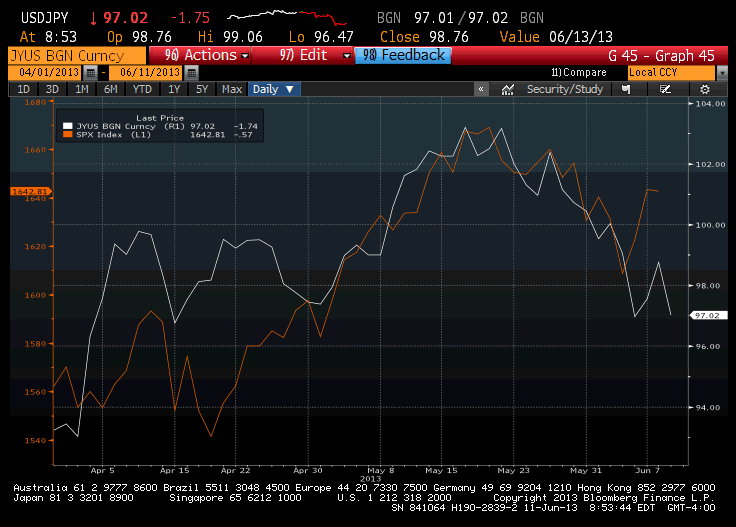
Task: Click white JYUS legend color swatch
Action: pyautogui.click(x=68, y=126)
